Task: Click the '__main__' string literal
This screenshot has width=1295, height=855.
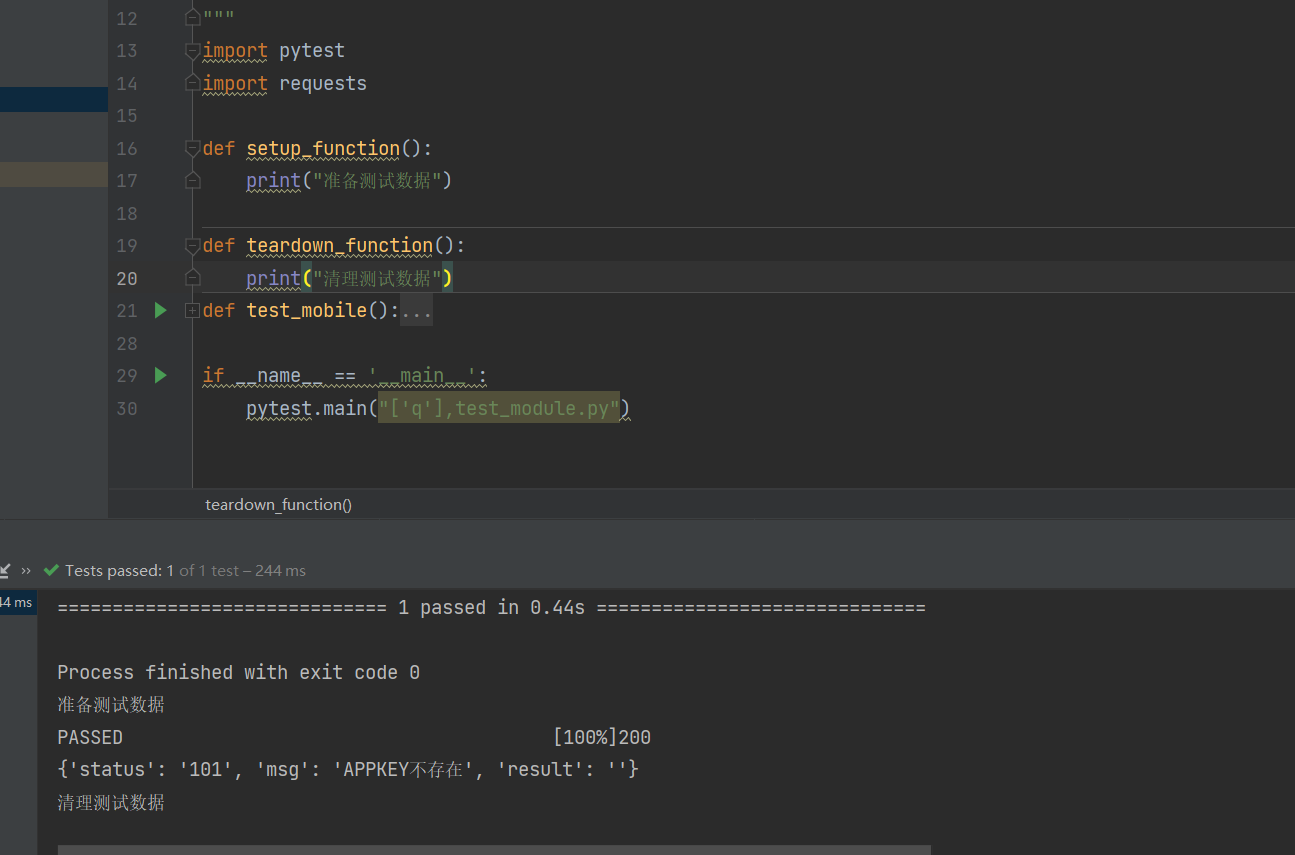Action: [422, 376]
